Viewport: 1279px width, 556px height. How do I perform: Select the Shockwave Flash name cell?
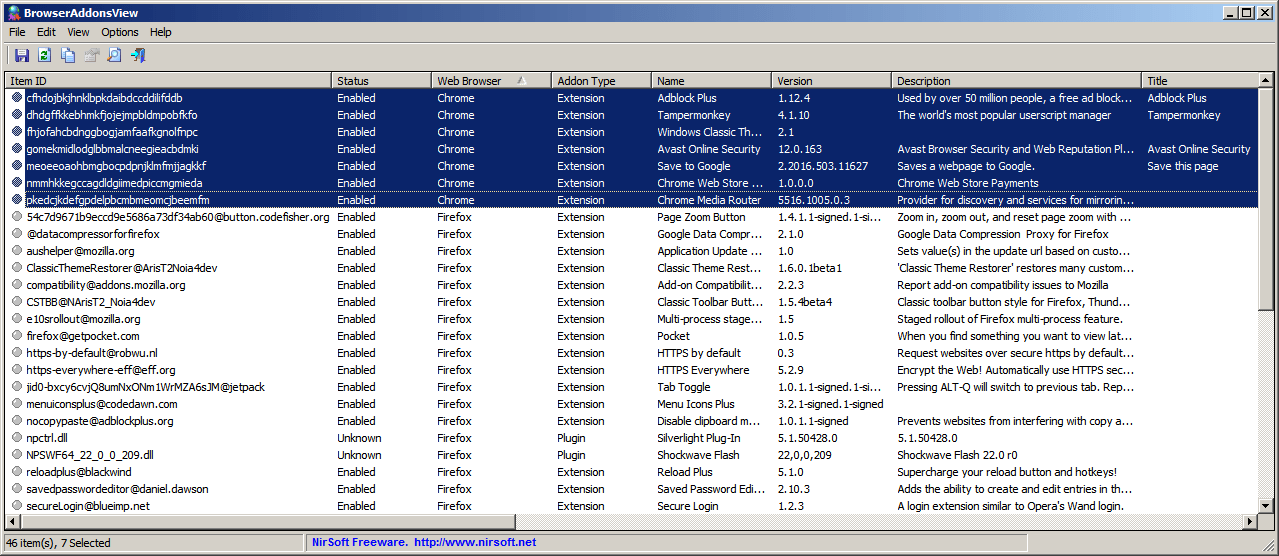(699, 455)
